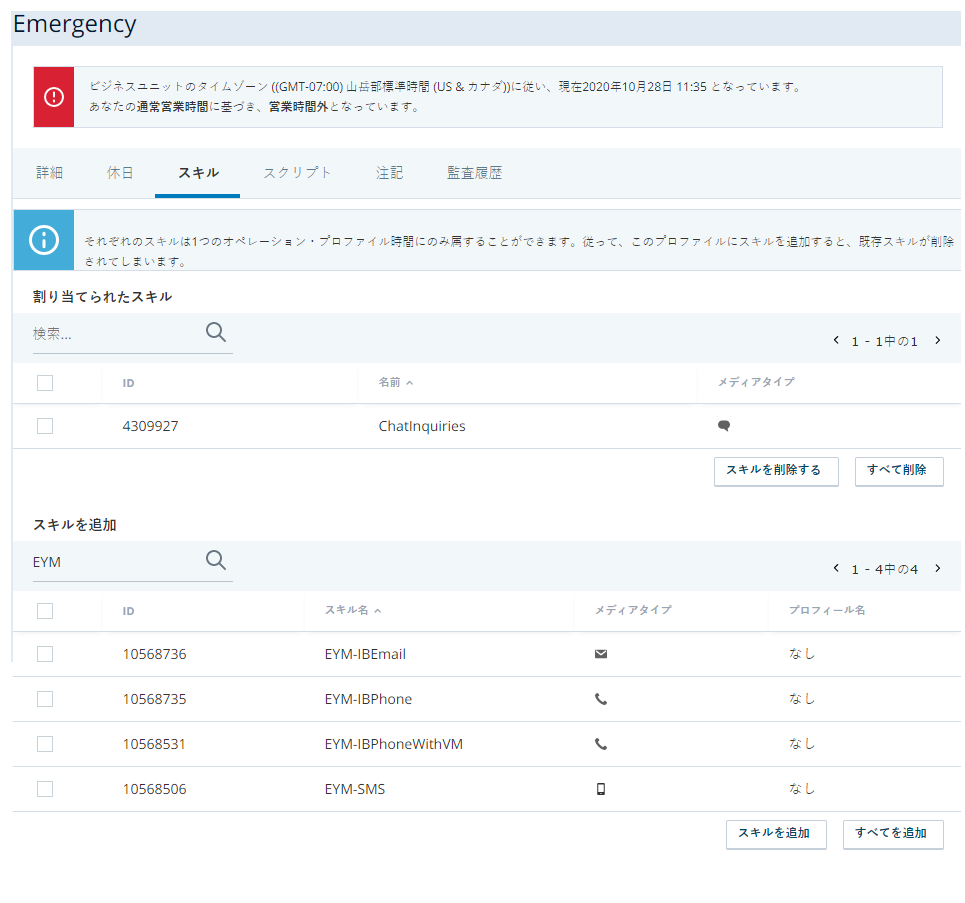
Task: Switch to the スクリプト tab
Action: pyautogui.click(x=297, y=173)
